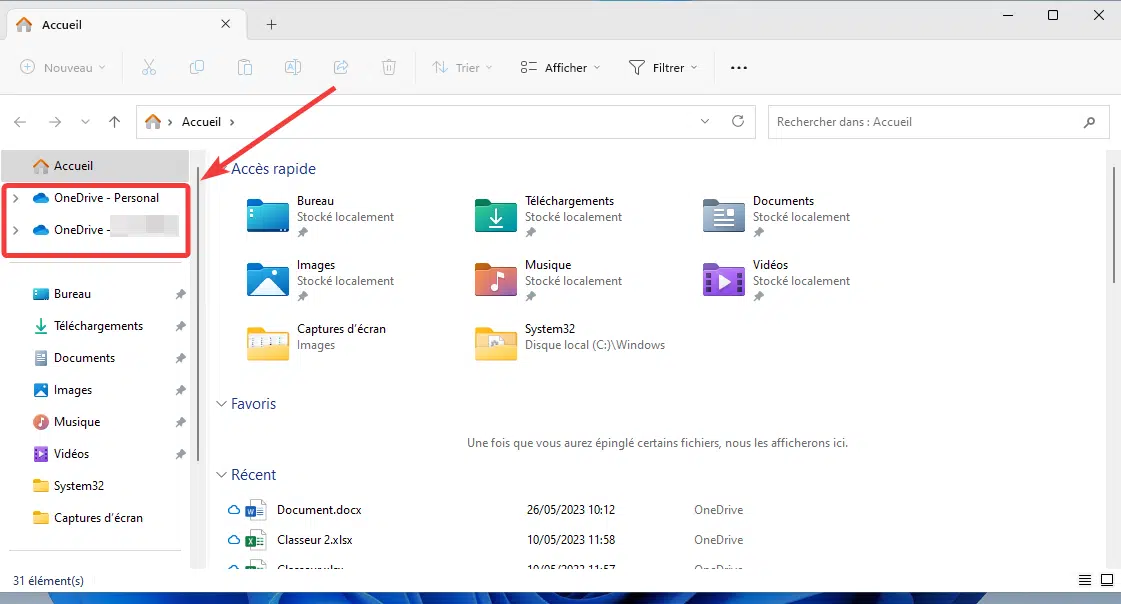Click the Delete trash icon

[x=389, y=67]
